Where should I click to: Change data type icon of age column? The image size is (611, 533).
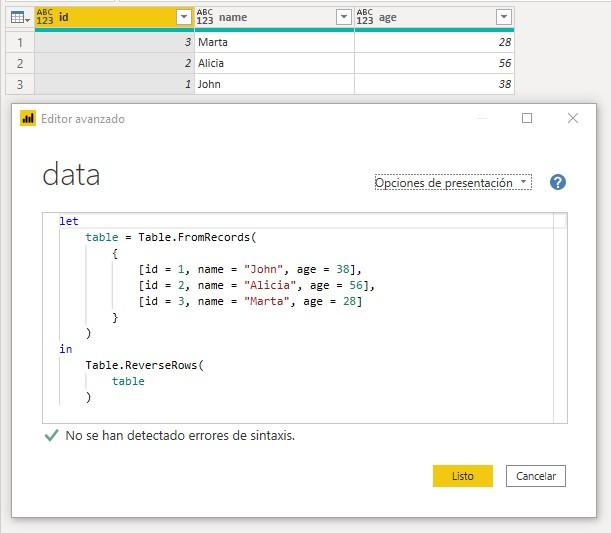tap(365, 17)
